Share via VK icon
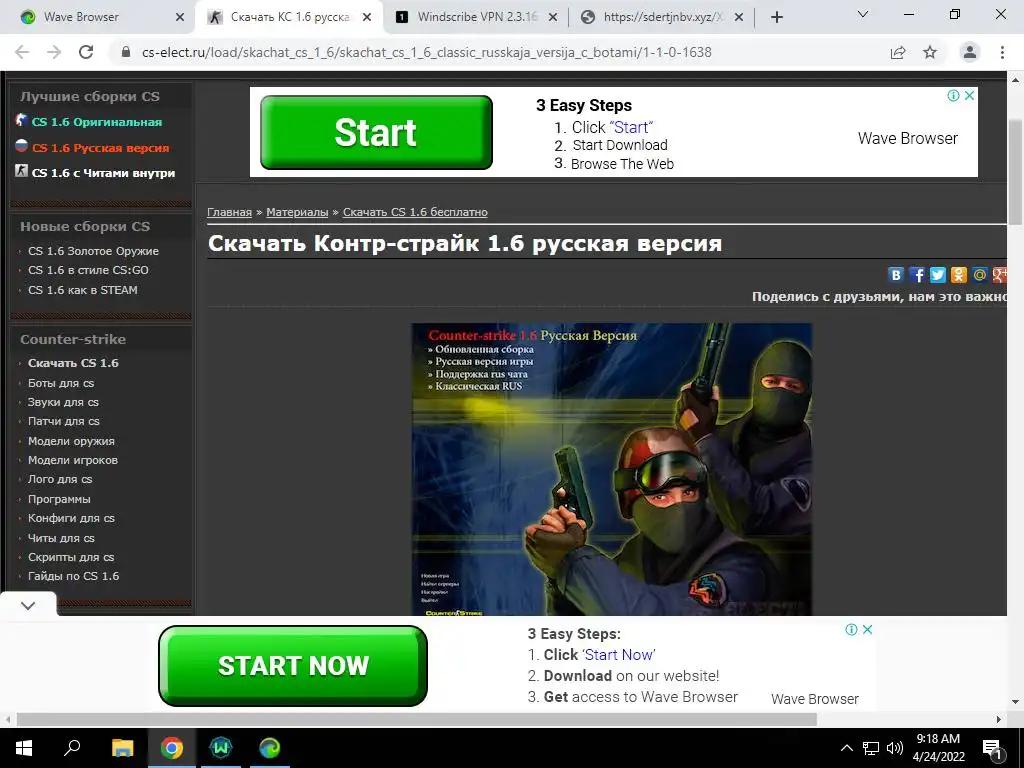The image size is (1024, 768). [896, 275]
